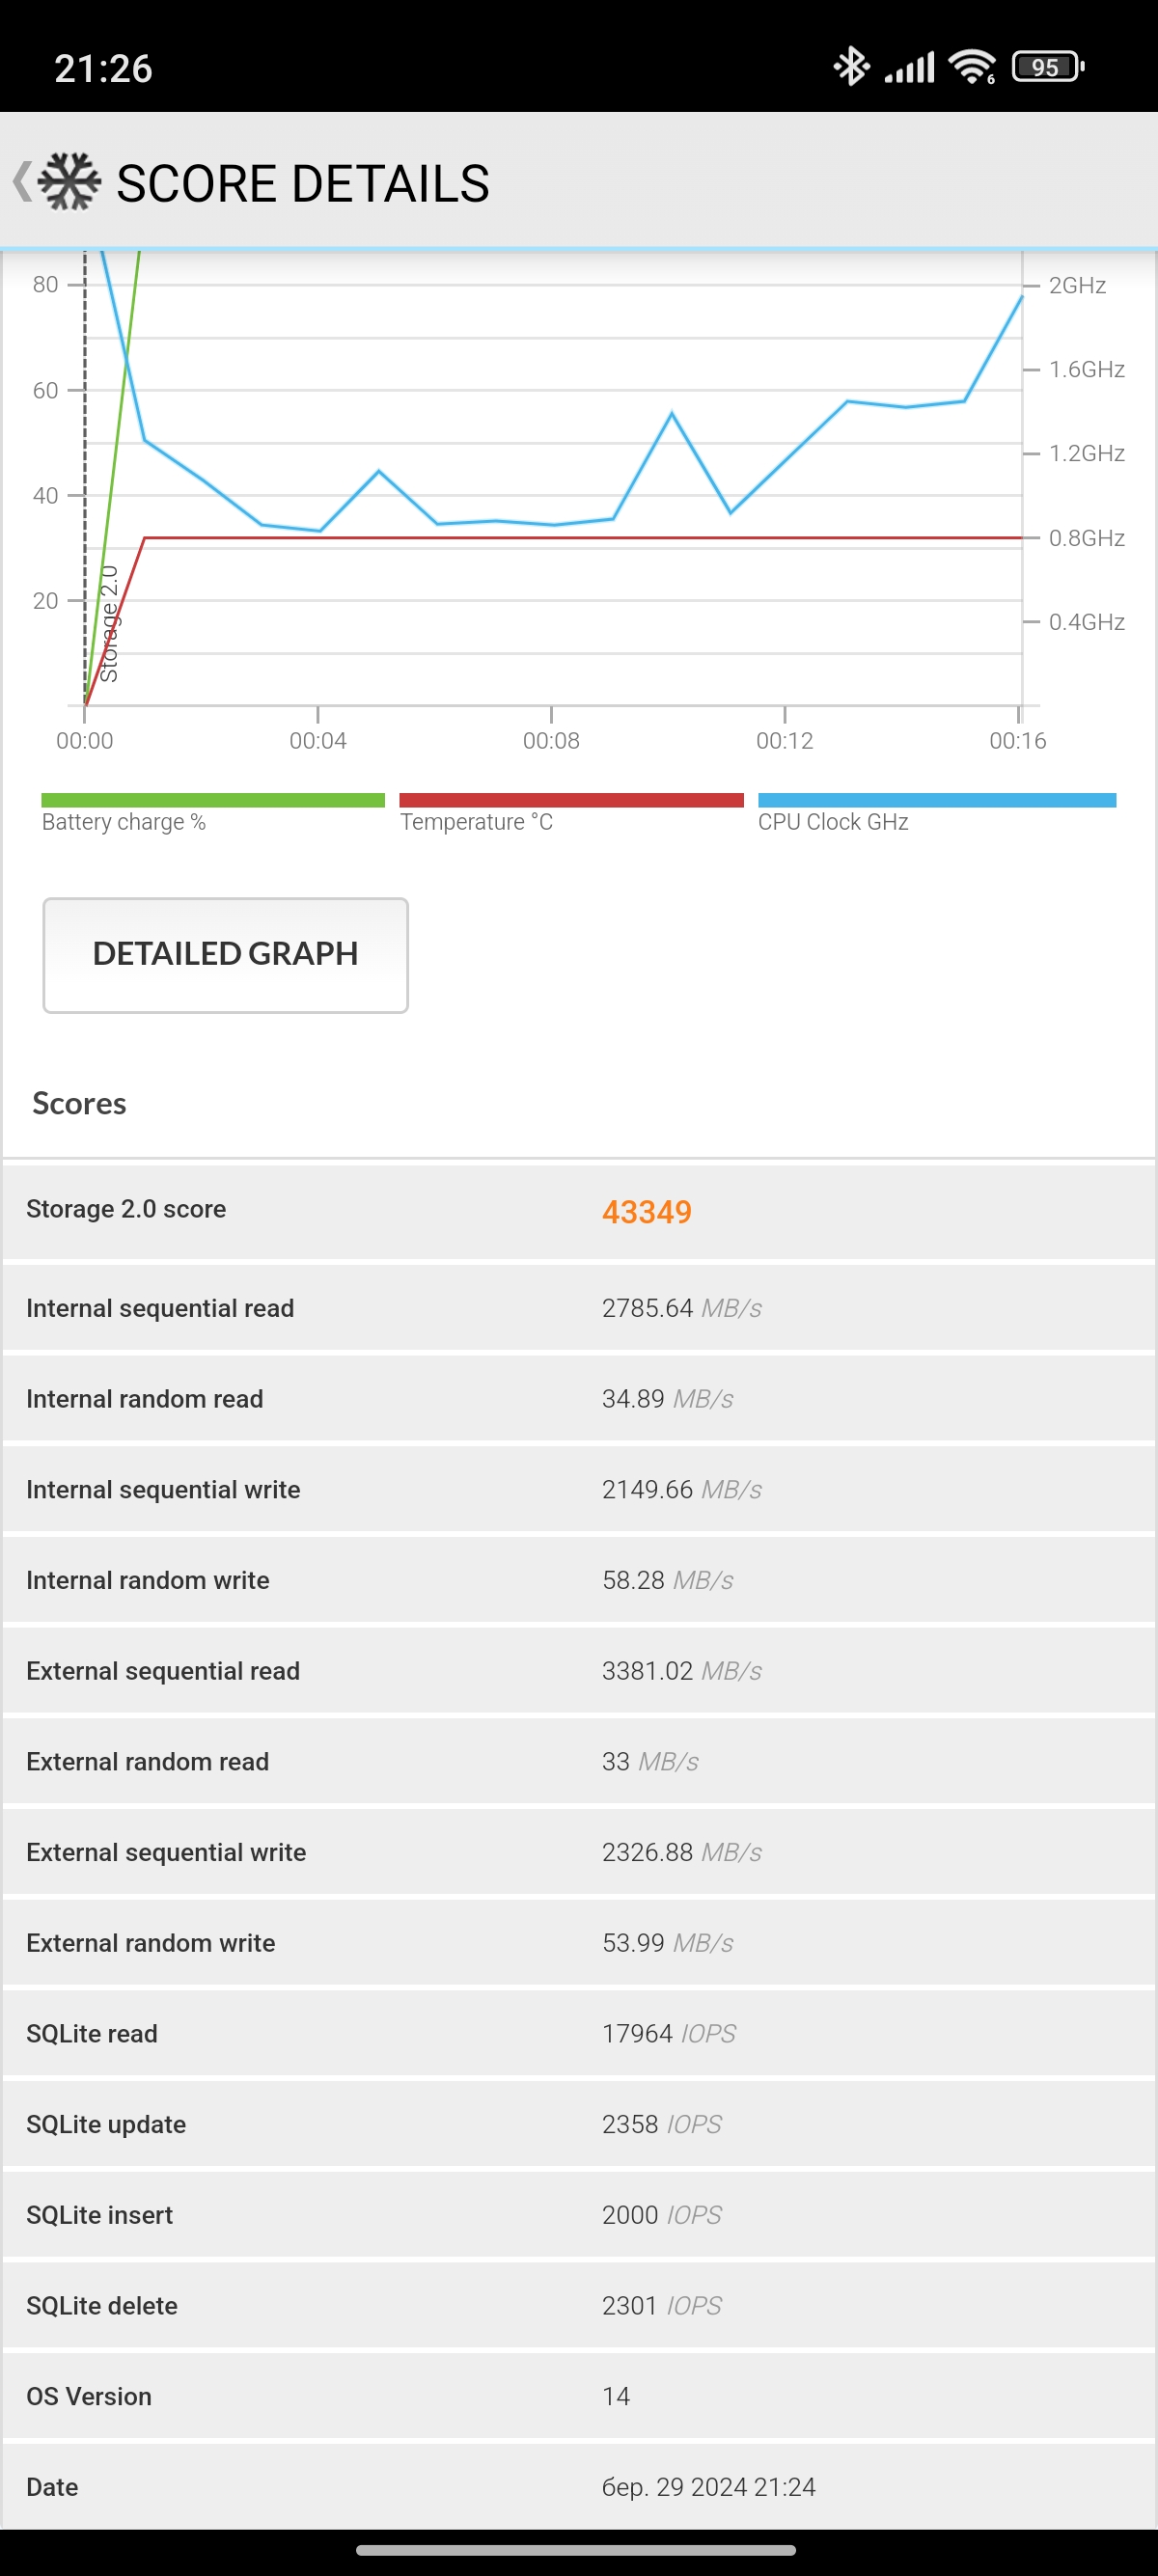Open the Detailed Graph button

(225, 955)
